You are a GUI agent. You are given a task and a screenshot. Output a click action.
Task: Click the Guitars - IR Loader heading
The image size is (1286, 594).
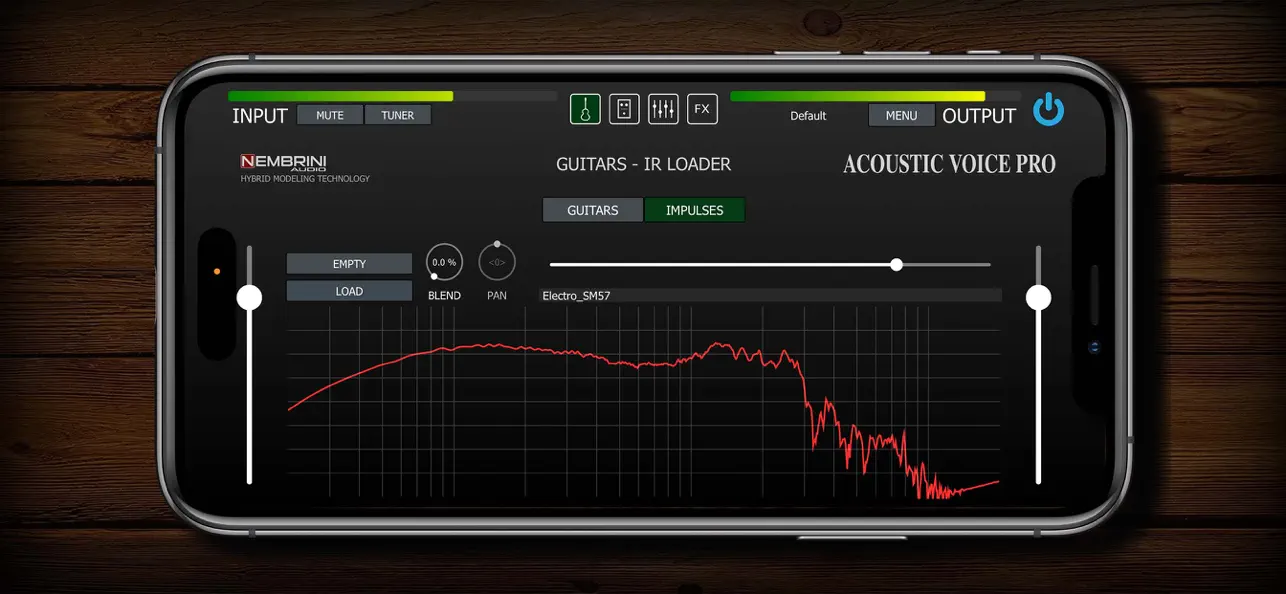pyautogui.click(x=643, y=164)
